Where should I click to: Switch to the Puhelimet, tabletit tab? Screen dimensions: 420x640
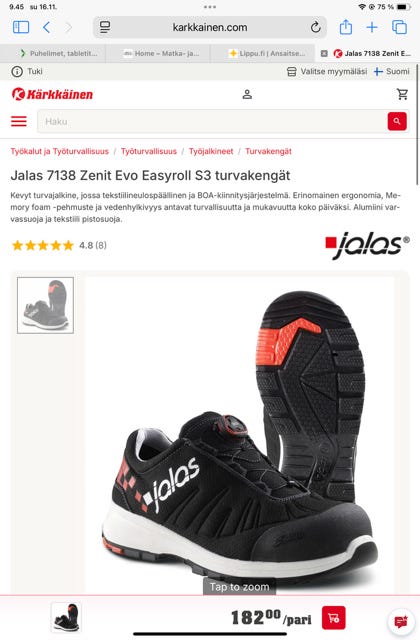[x=59, y=53]
